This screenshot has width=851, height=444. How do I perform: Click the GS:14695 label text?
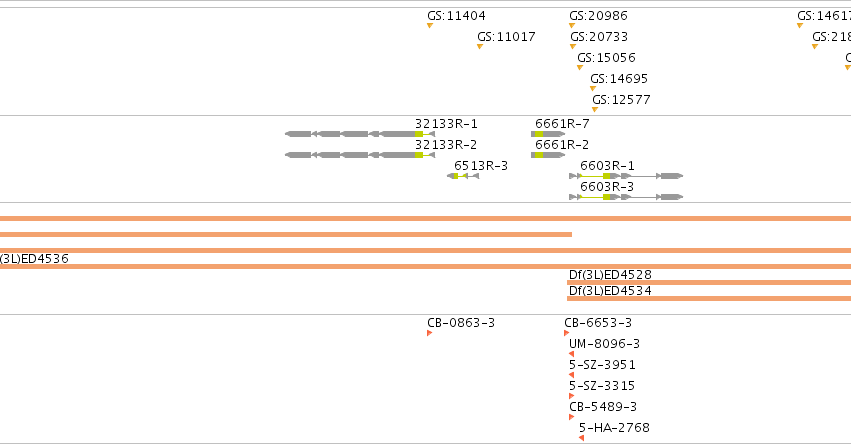pos(619,79)
